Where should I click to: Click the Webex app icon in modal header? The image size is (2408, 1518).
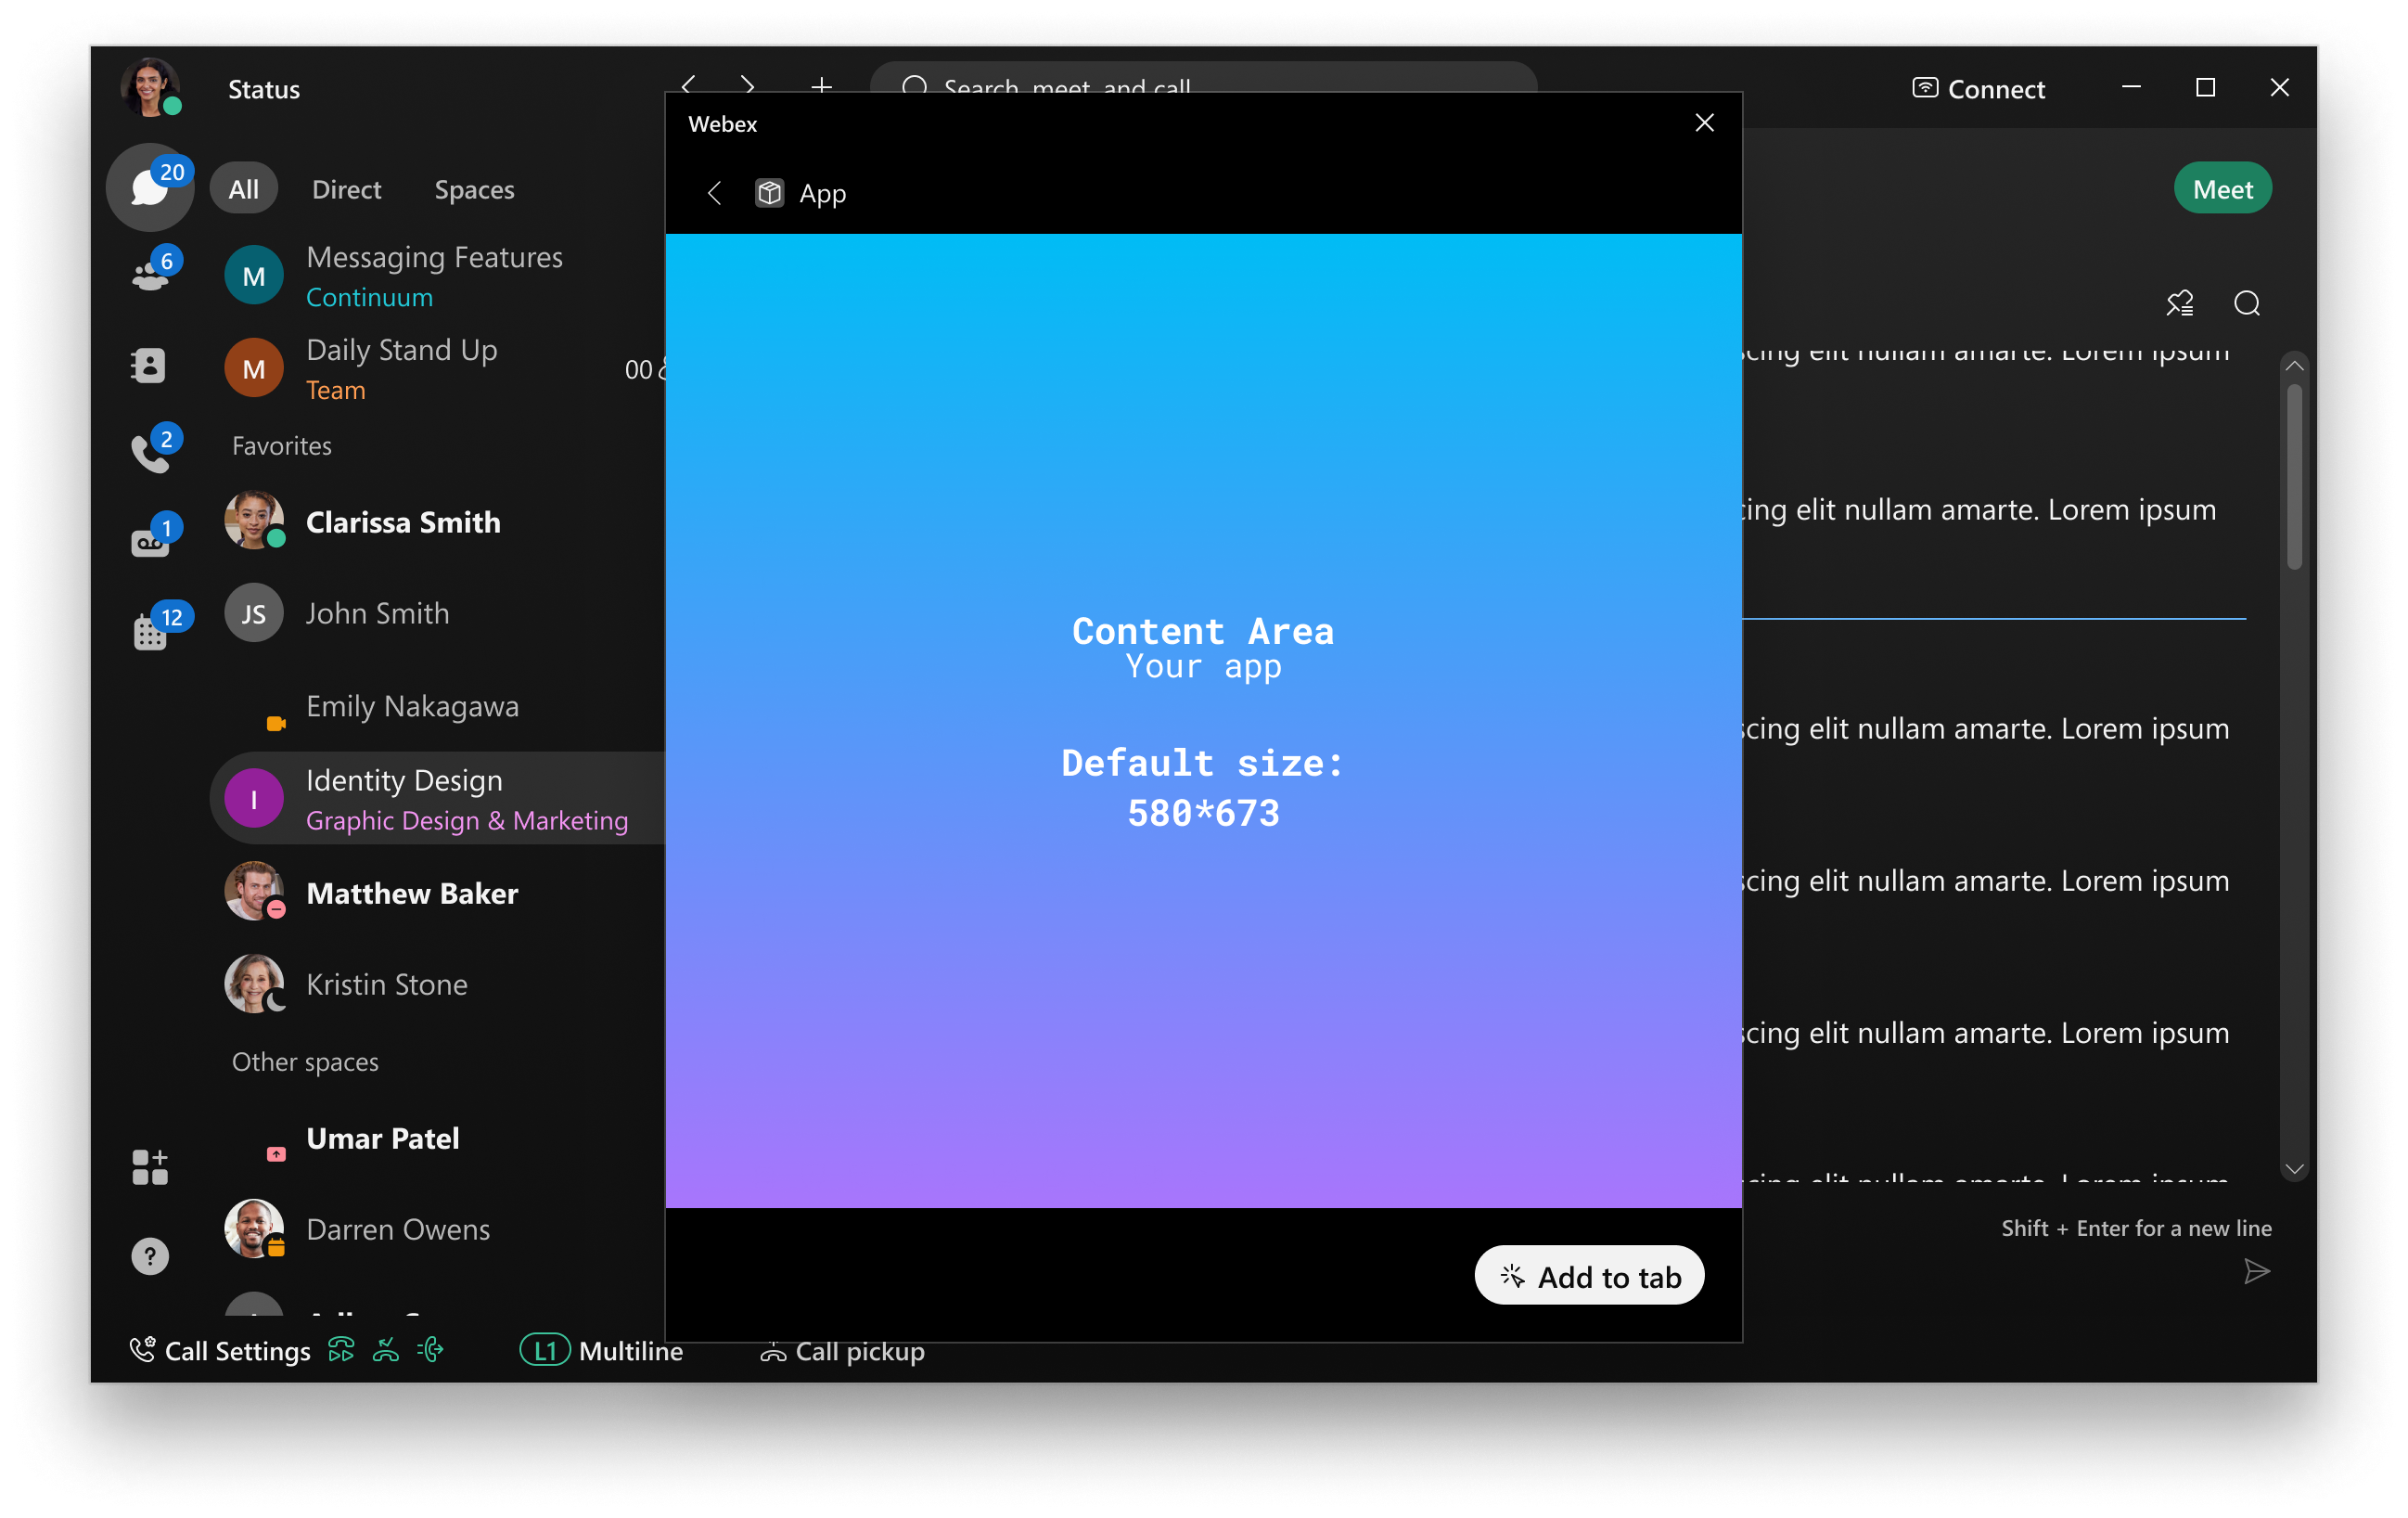pyautogui.click(x=769, y=194)
